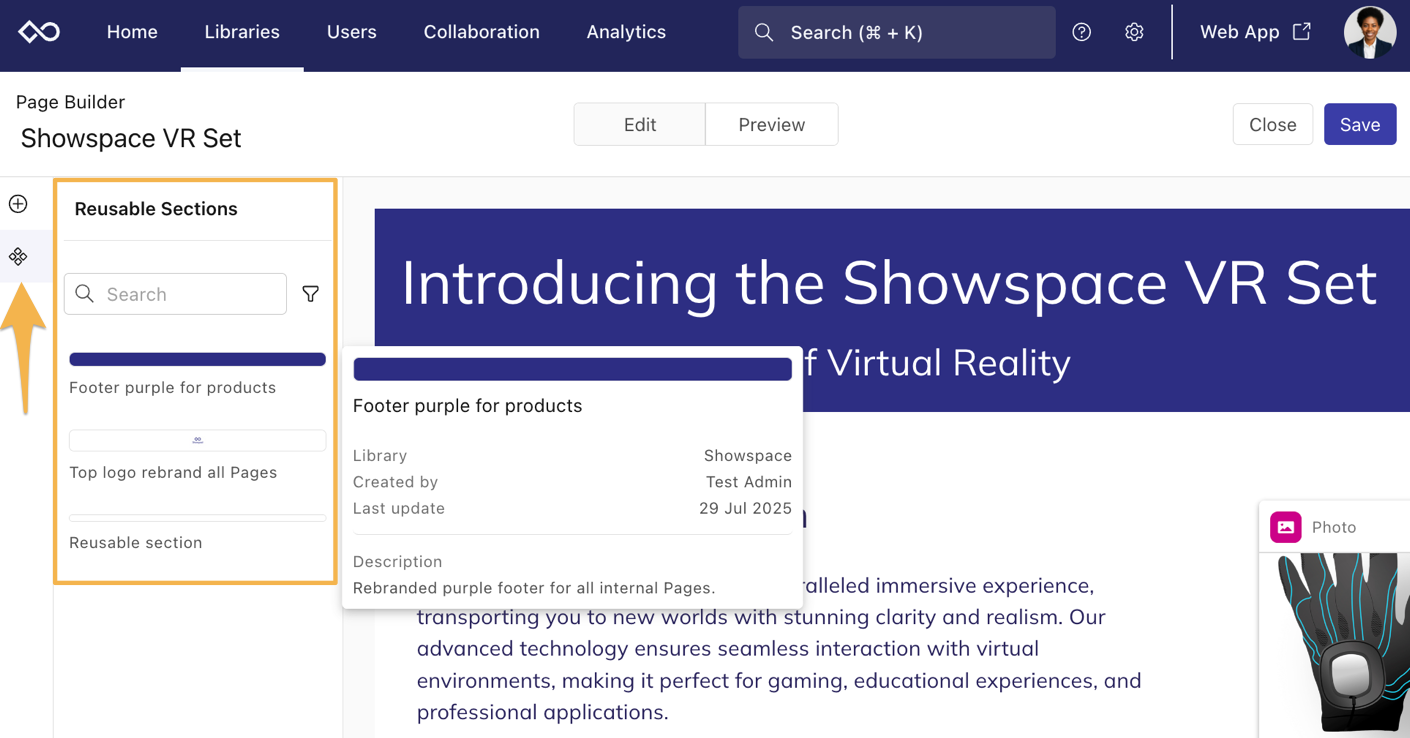
Task: Open the user profile avatar
Action: [1369, 32]
